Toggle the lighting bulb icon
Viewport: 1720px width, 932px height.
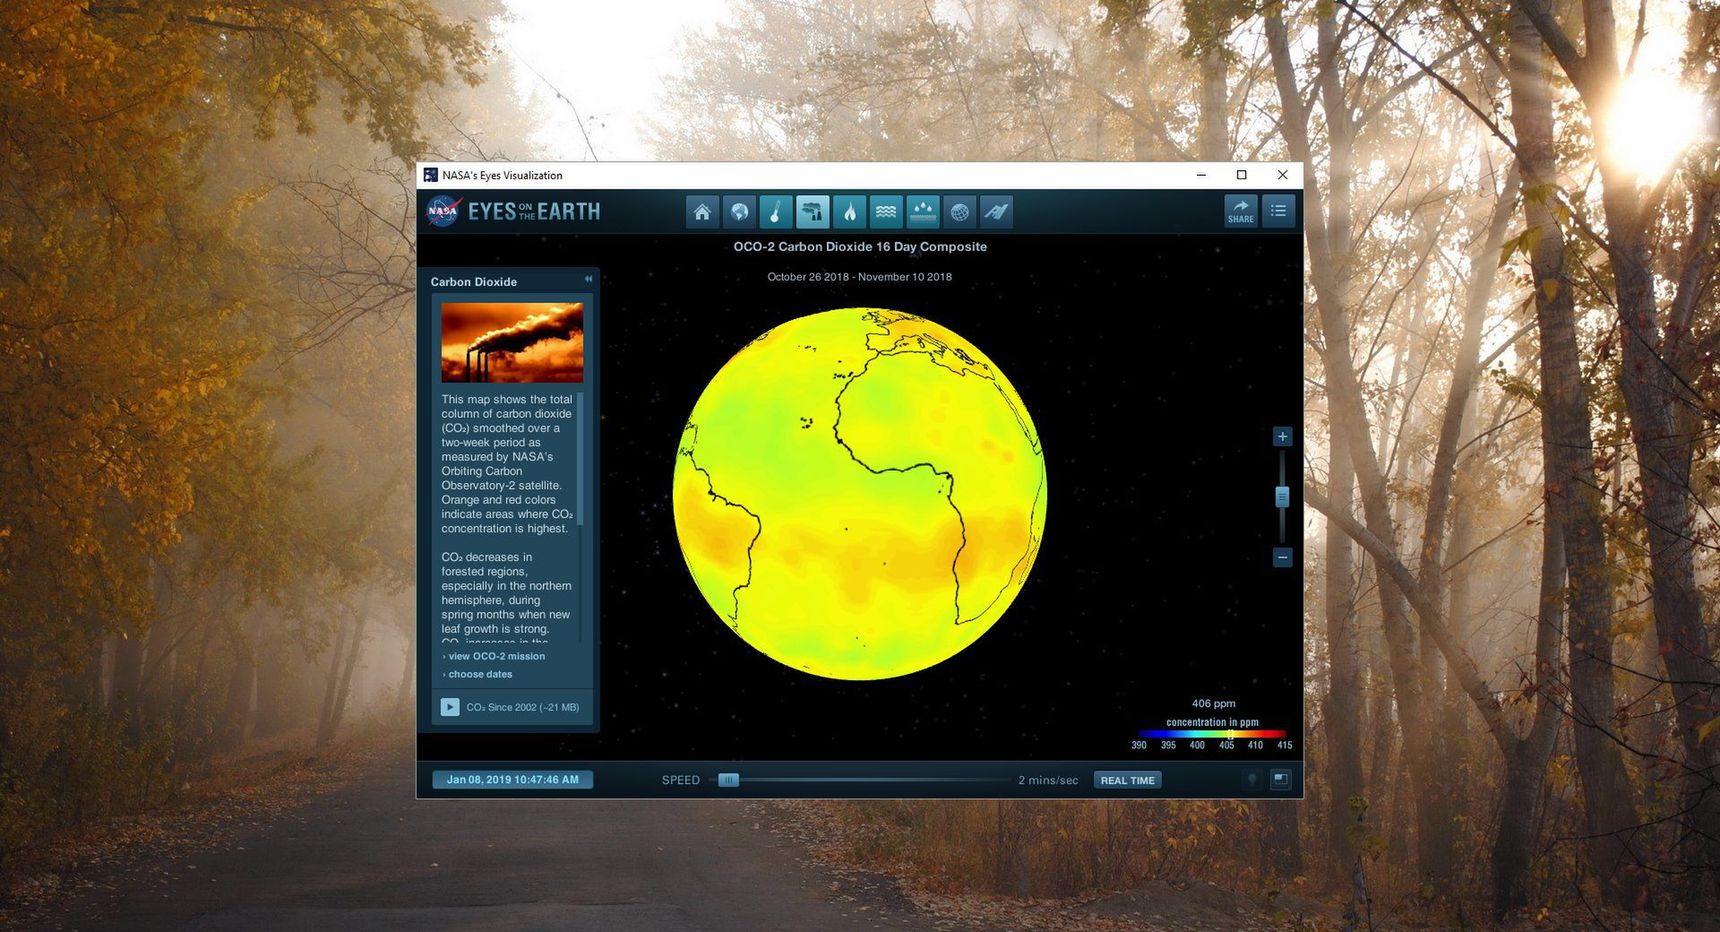[x=1251, y=780]
